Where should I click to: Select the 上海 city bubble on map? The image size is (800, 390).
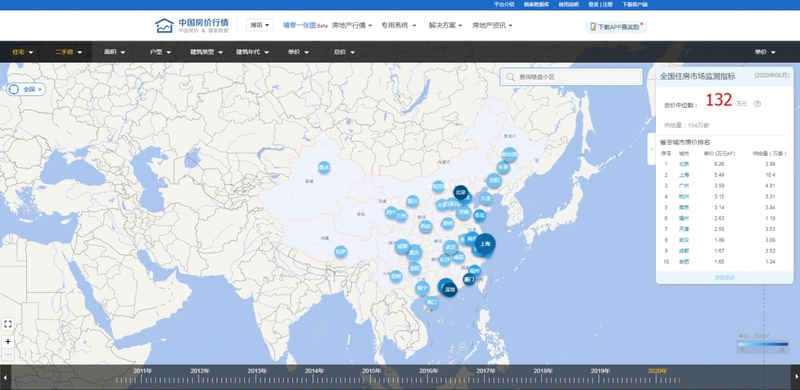[485, 244]
